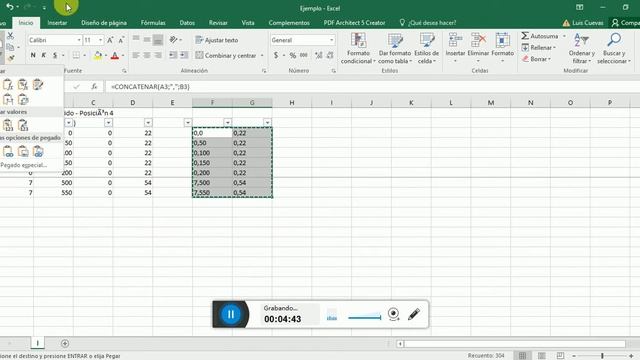Open filter dropdown in column C header
Screen dimensions: 640x360
click(108, 122)
